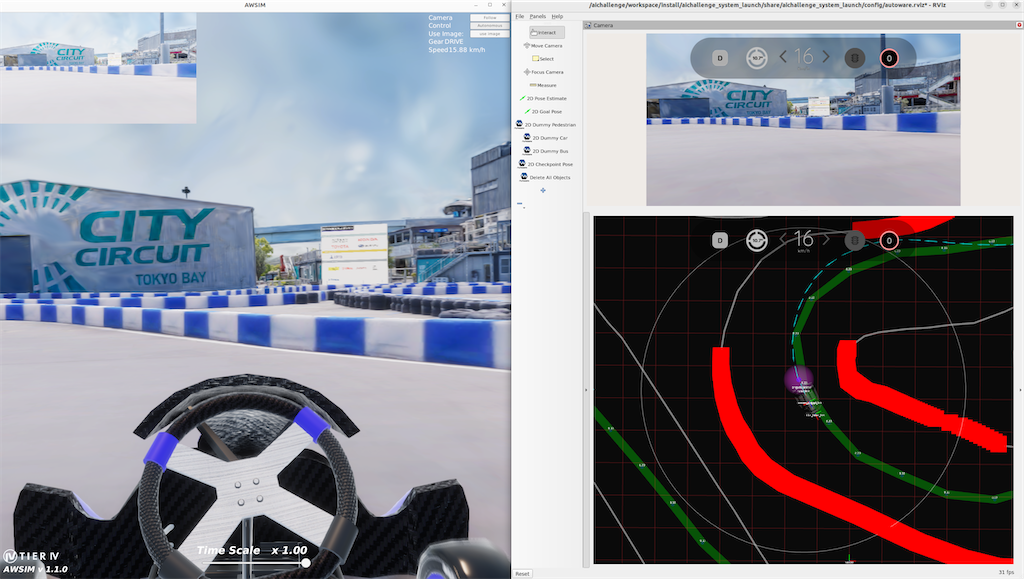Toggle the Control Autonomous button in AWSIM

(x=490, y=25)
